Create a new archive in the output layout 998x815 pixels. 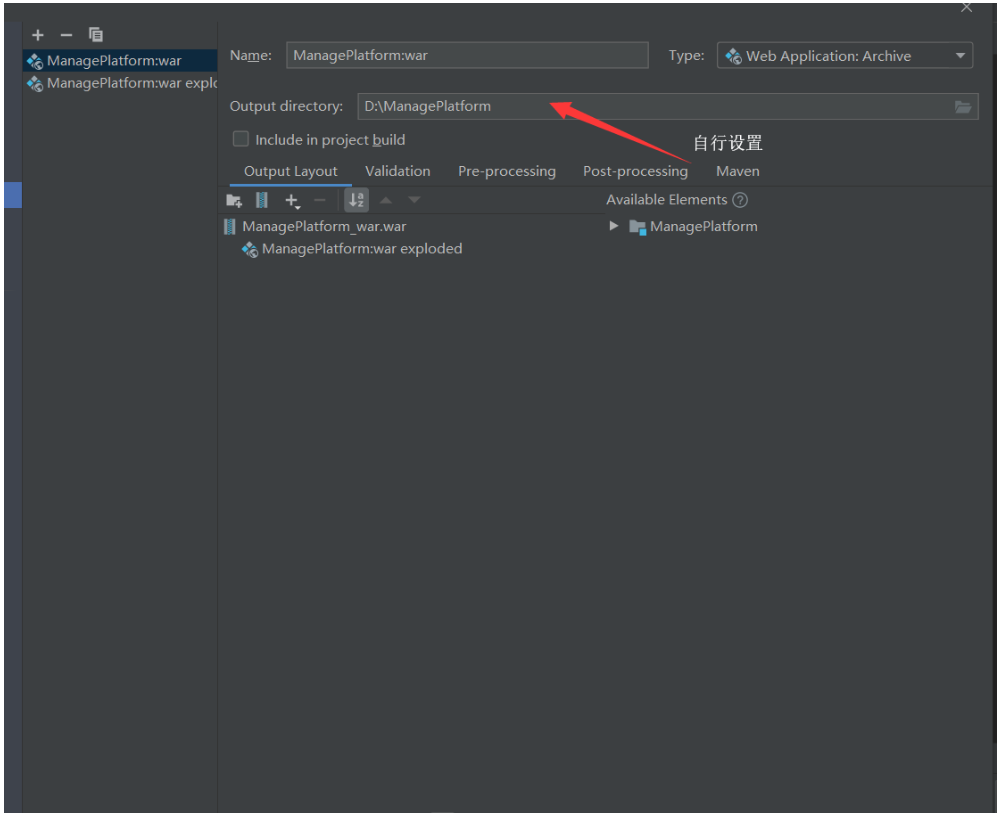tap(262, 200)
